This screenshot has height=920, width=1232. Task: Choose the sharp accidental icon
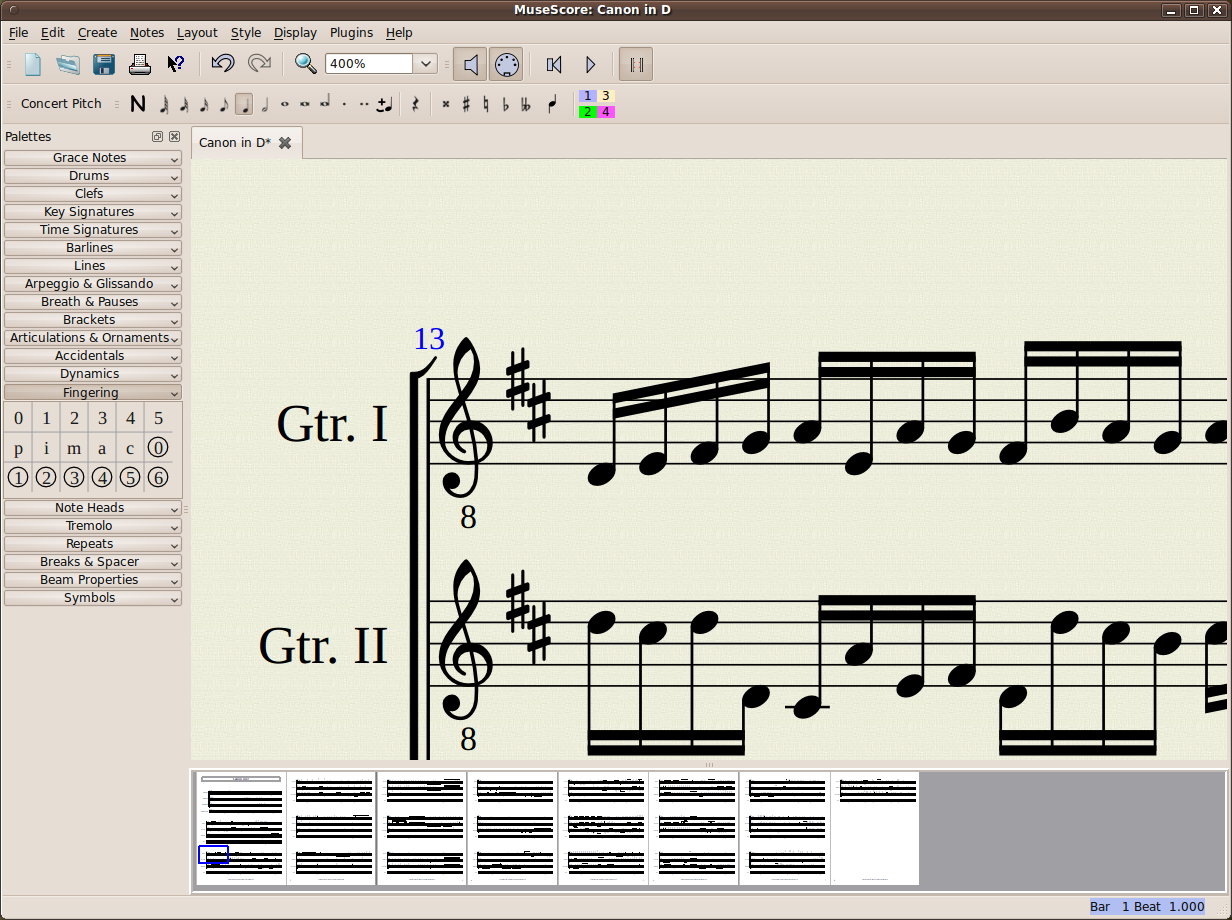click(467, 103)
